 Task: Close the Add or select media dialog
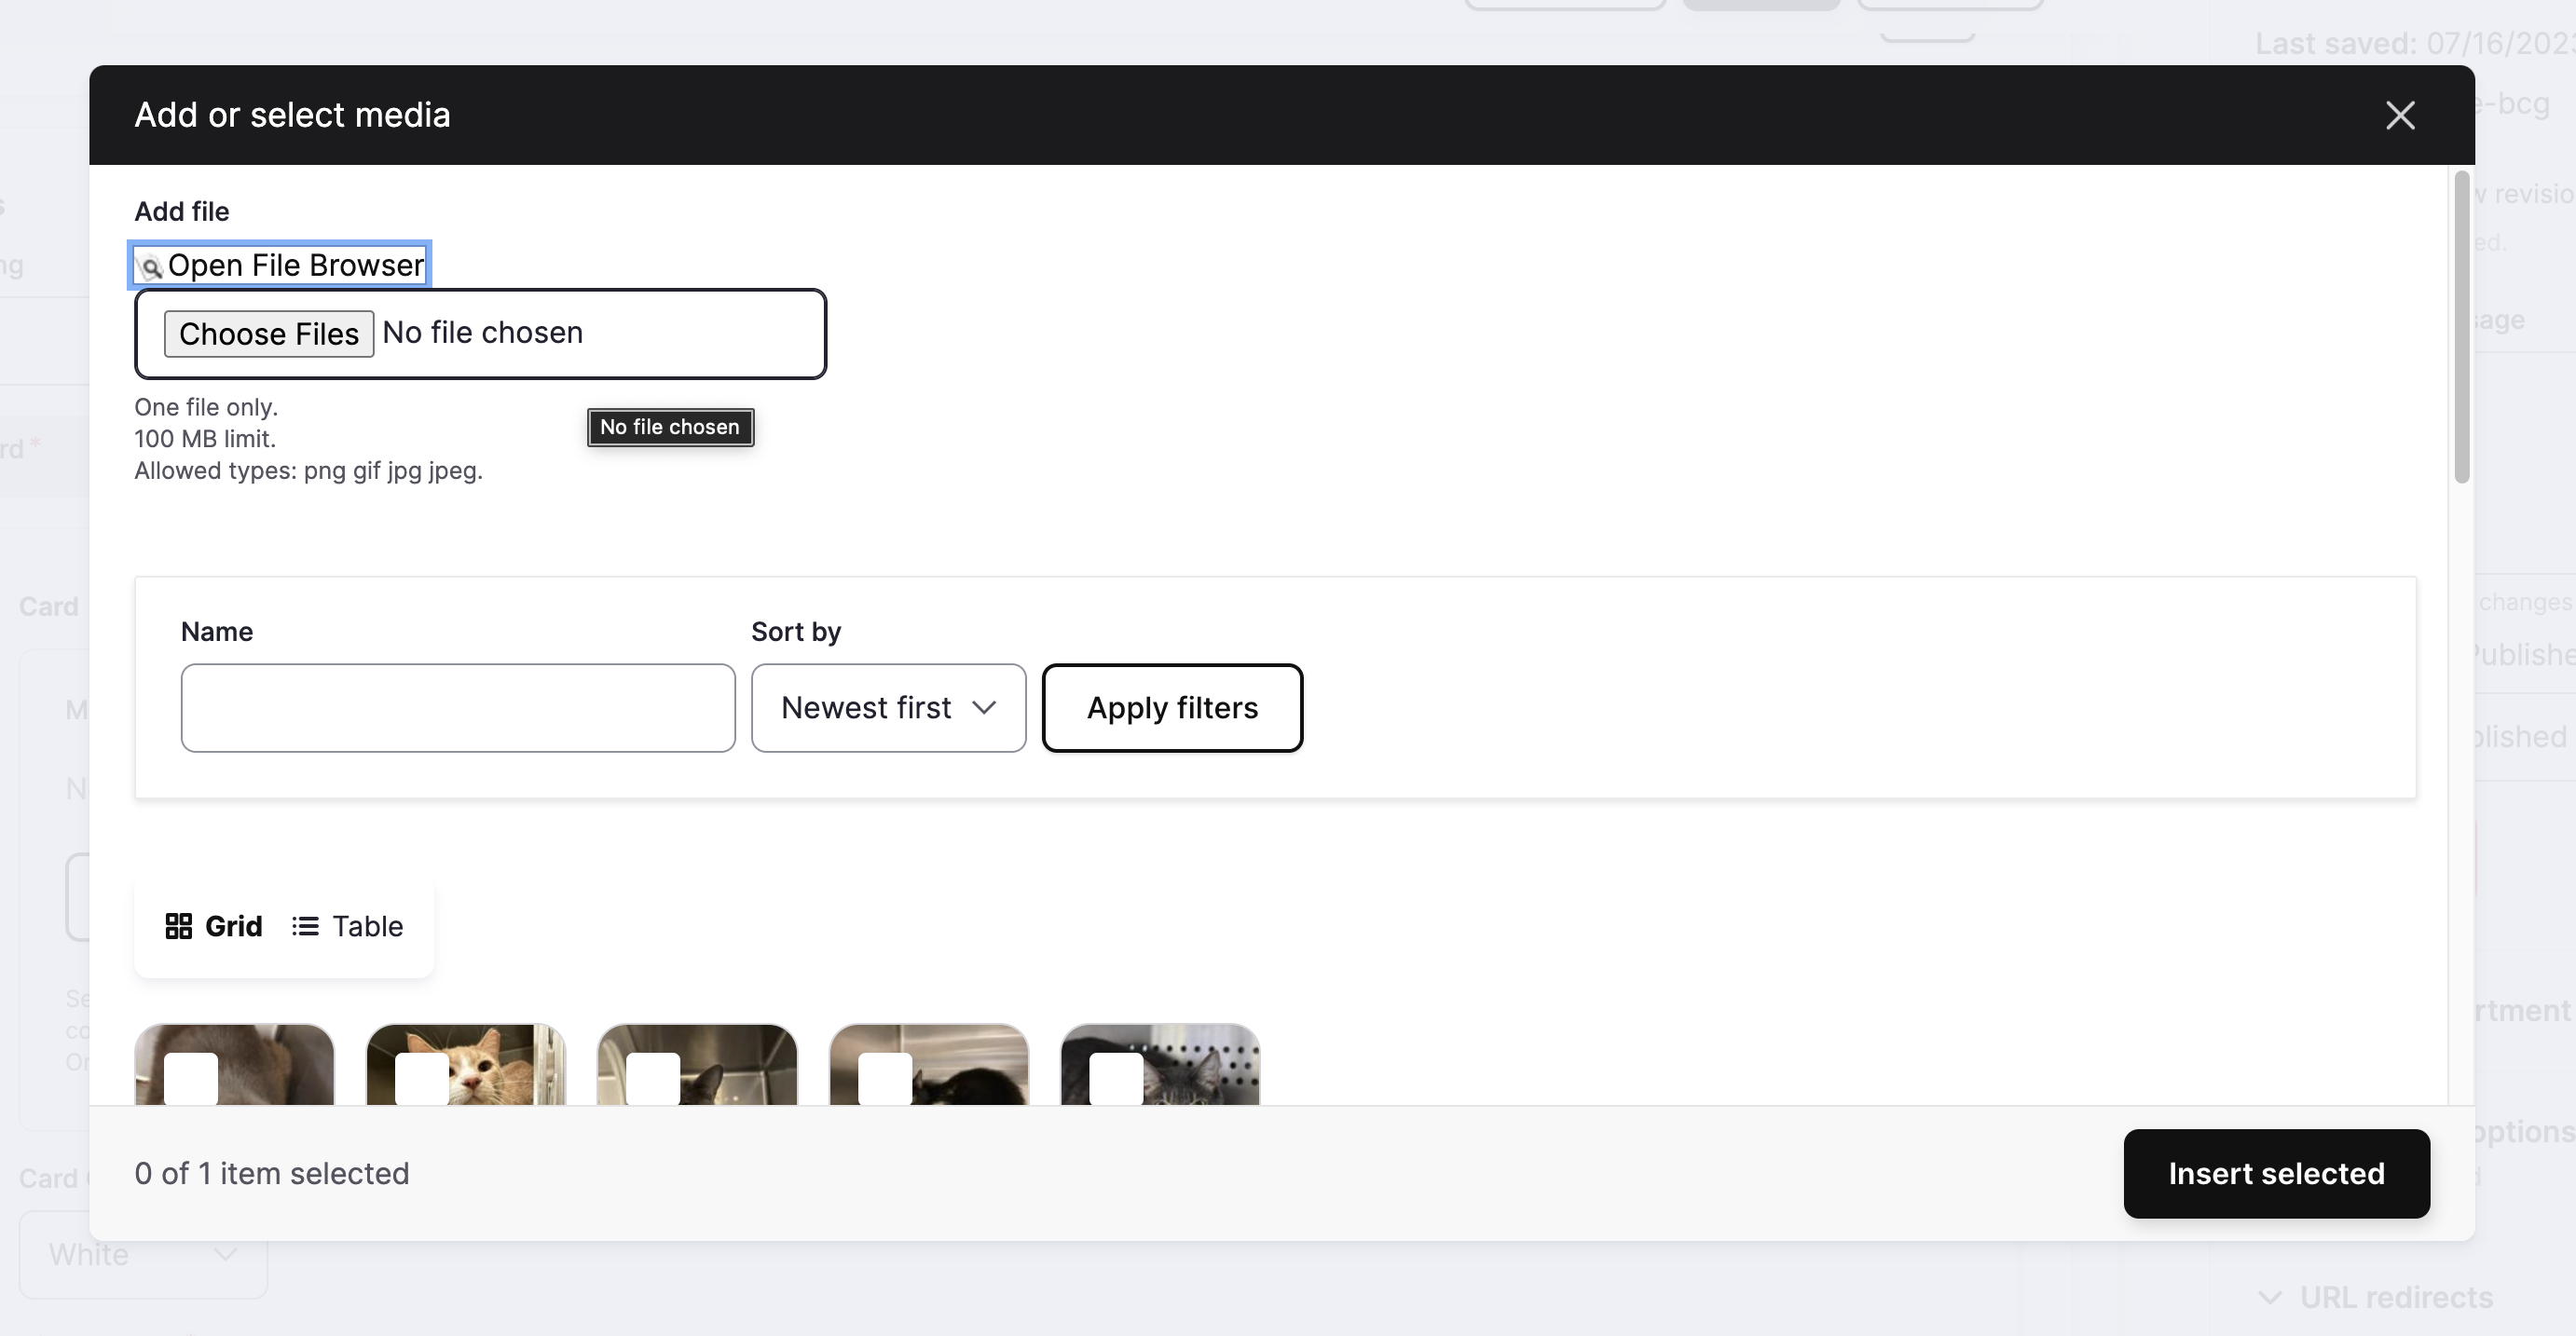tap(2401, 115)
